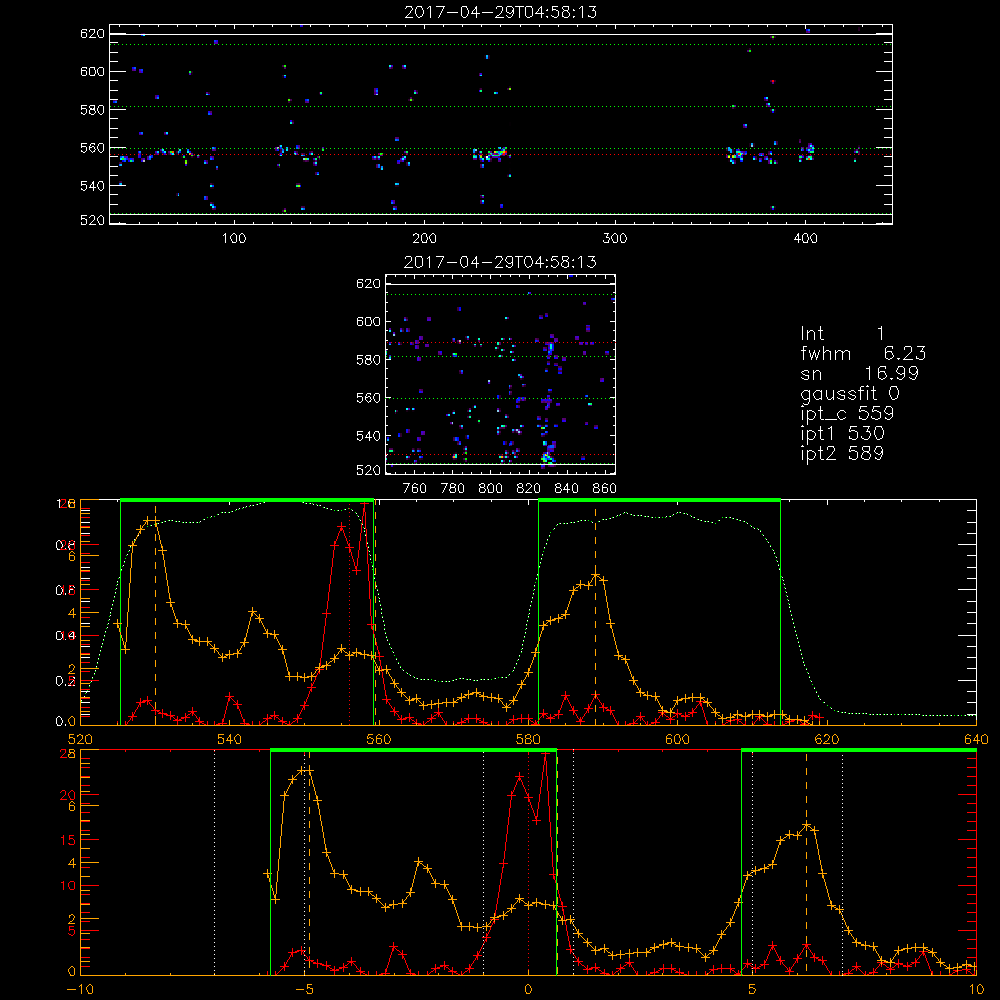Screen dimensions: 1000x1000
Task: Click x-axis label 400 on top plot
Action: [805, 238]
